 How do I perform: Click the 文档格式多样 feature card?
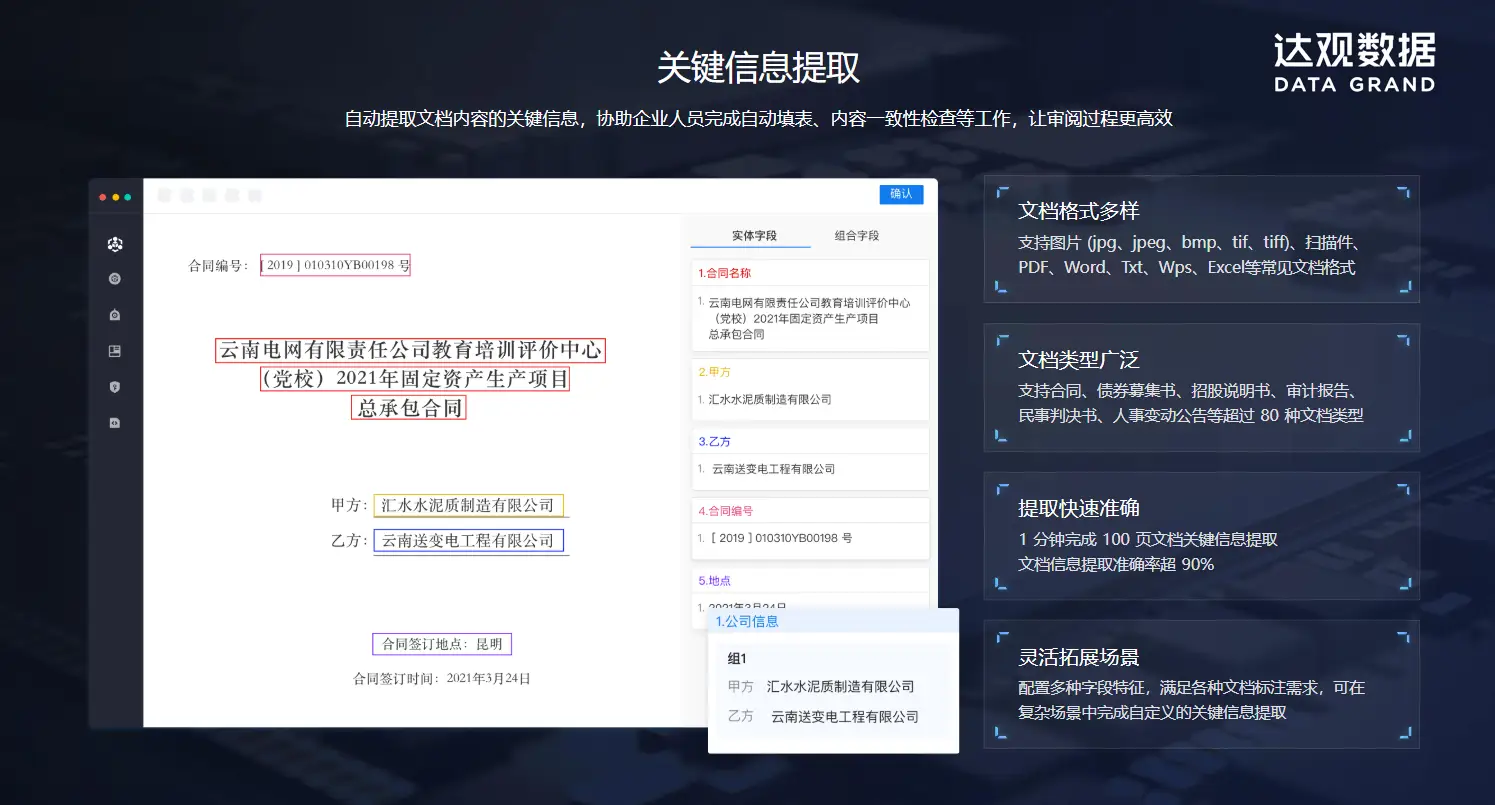(x=1201, y=239)
